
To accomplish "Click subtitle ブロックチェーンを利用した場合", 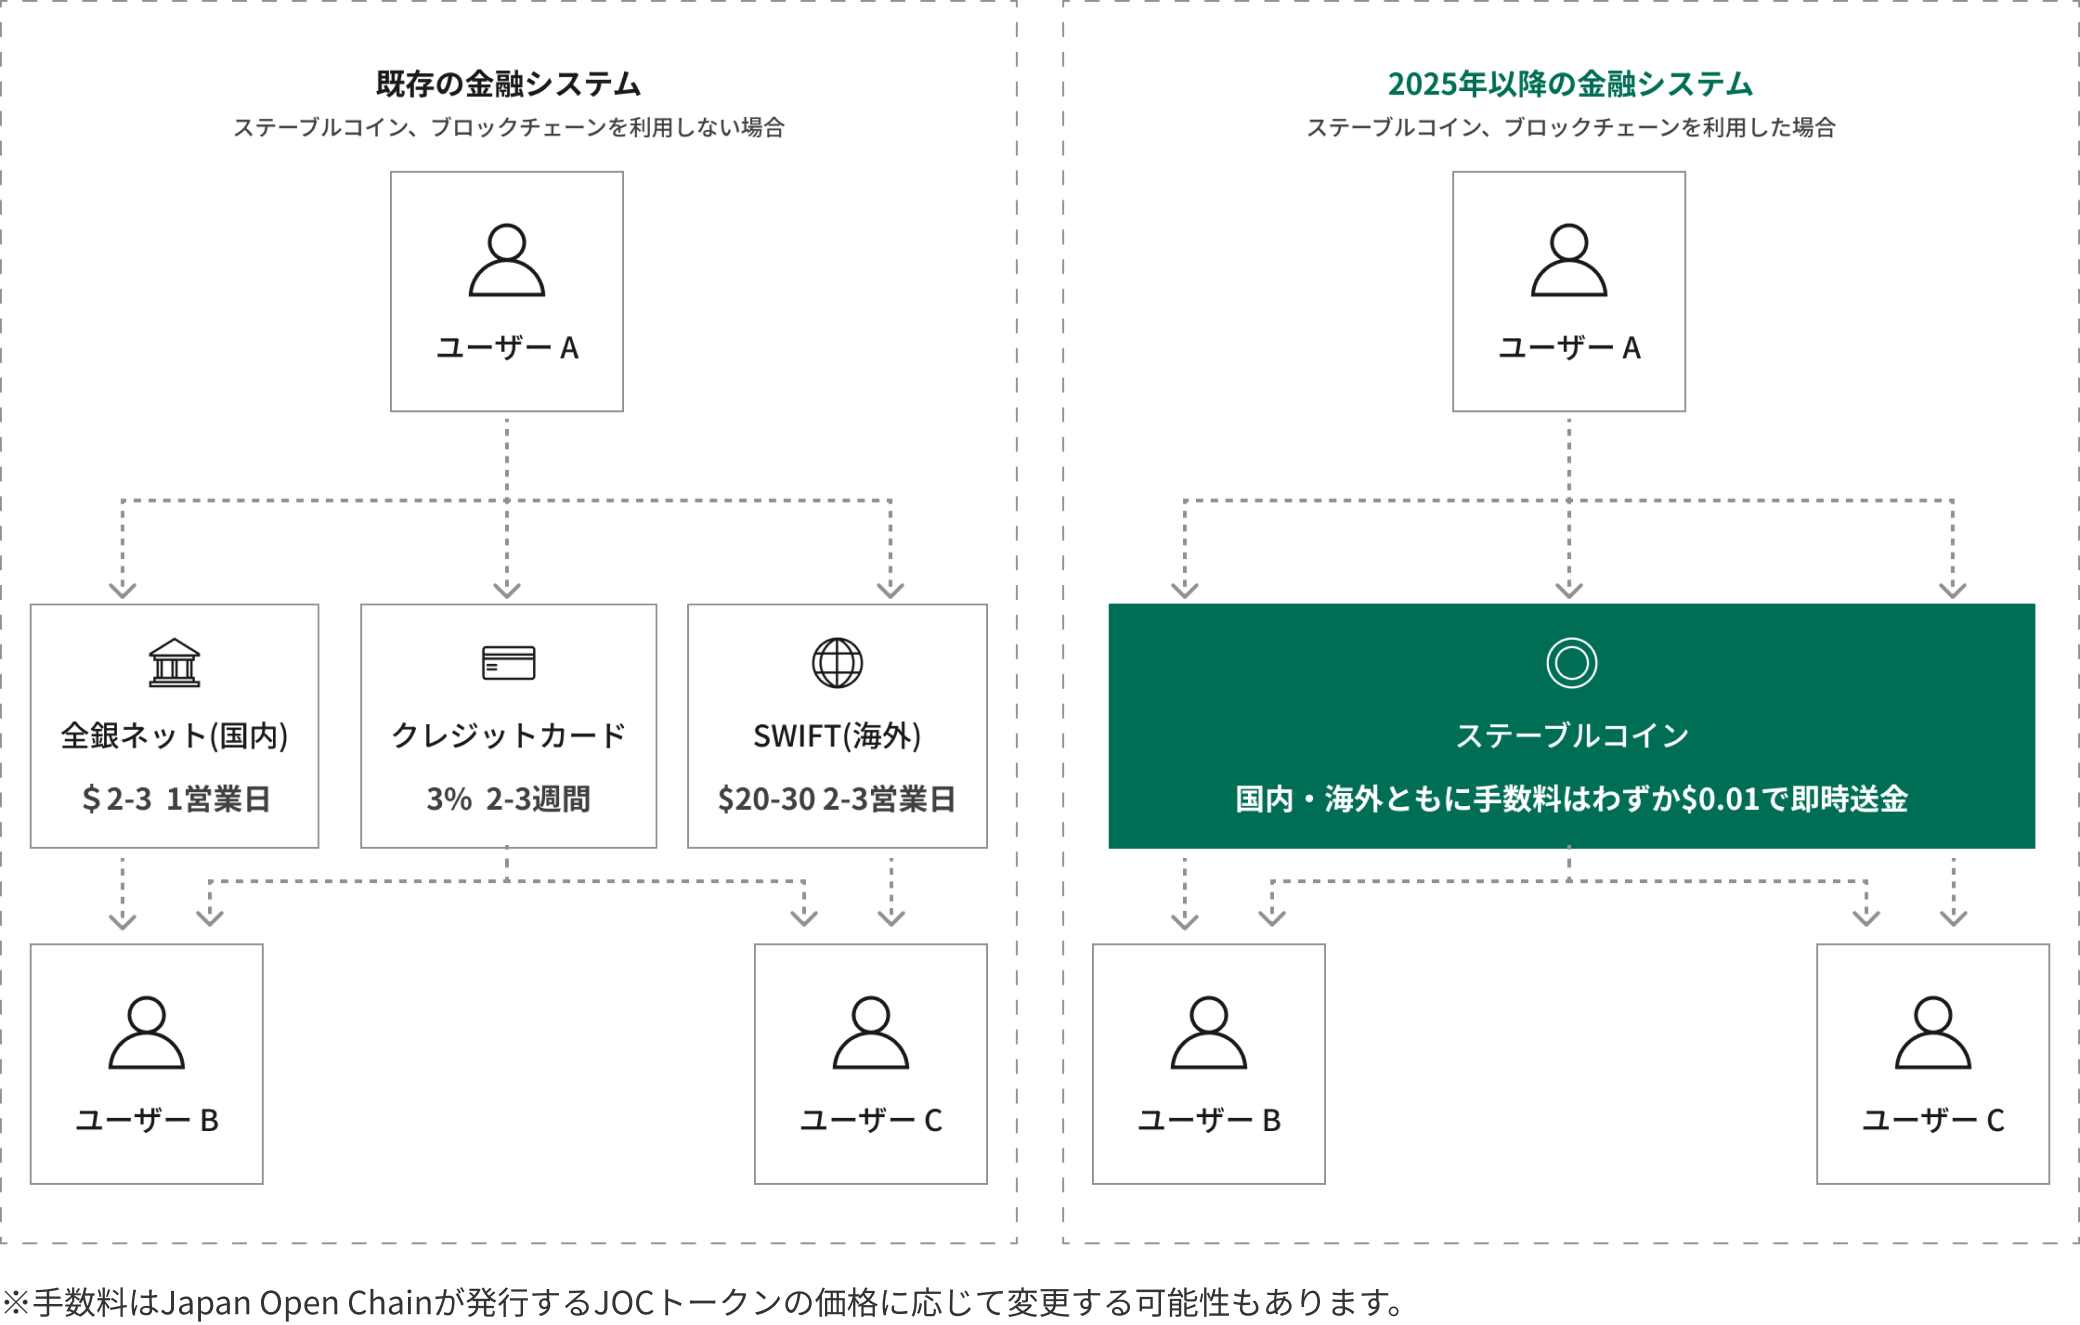I will (x=1670, y=127).
